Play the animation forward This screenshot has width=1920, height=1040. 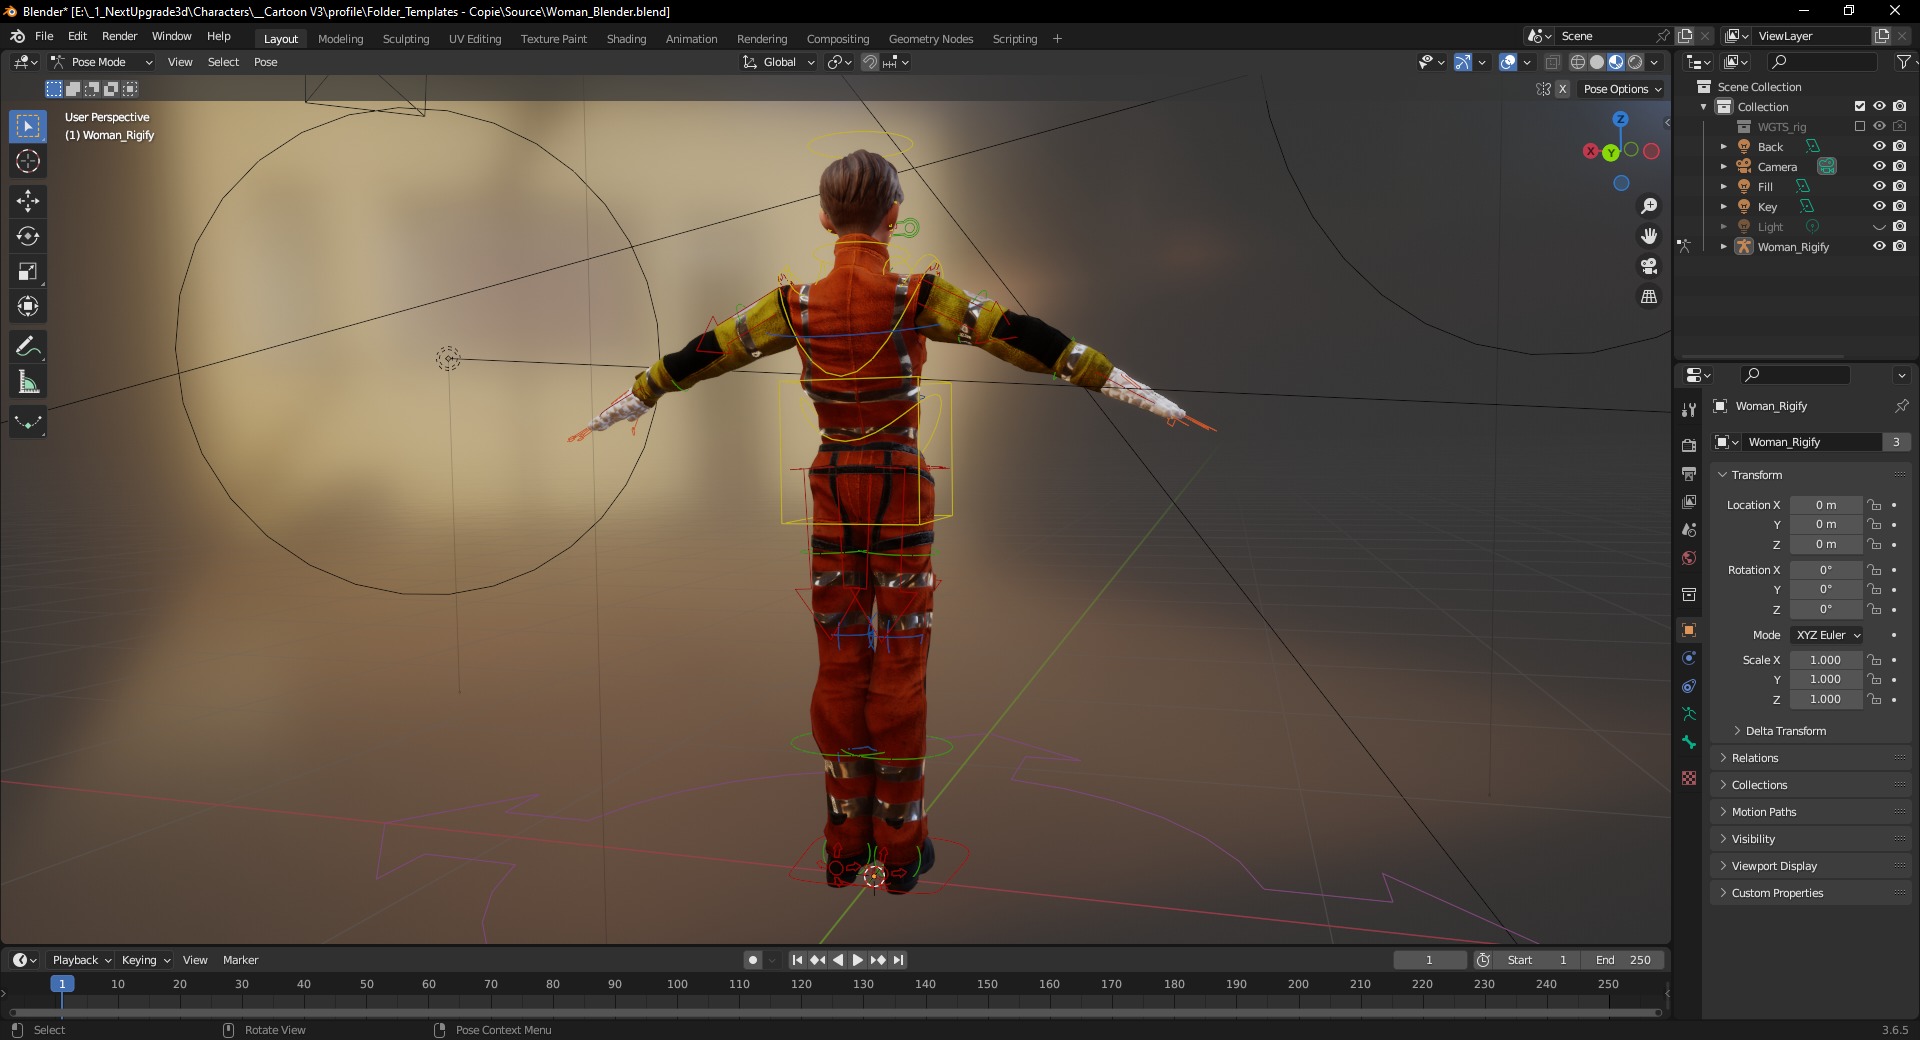click(857, 960)
